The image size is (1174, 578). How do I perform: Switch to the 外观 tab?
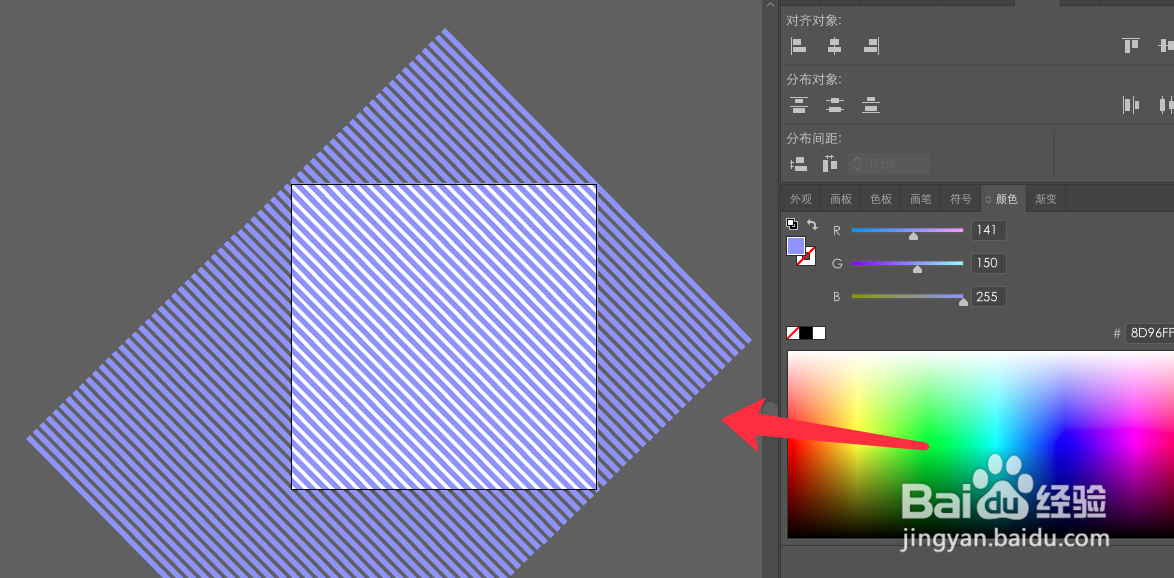tap(801, 199)
